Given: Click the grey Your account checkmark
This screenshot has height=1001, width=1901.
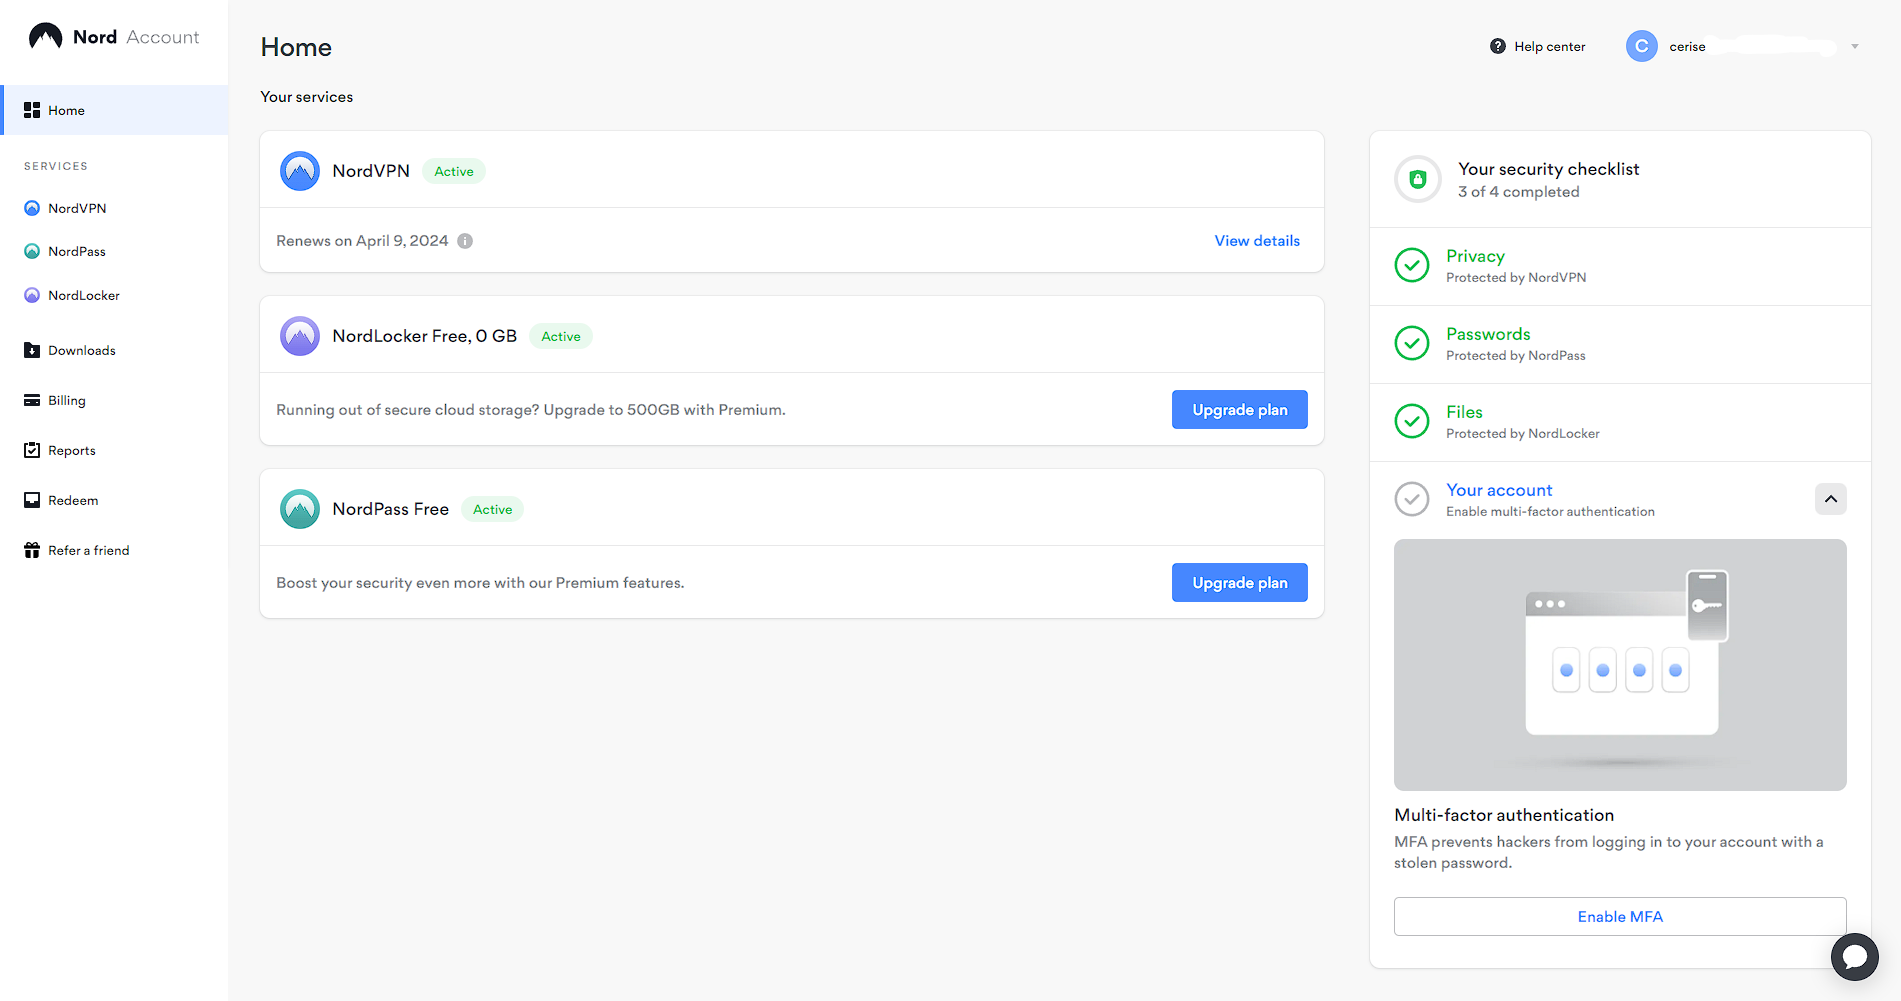Looking at the screenshot, I should (1412, 499).
